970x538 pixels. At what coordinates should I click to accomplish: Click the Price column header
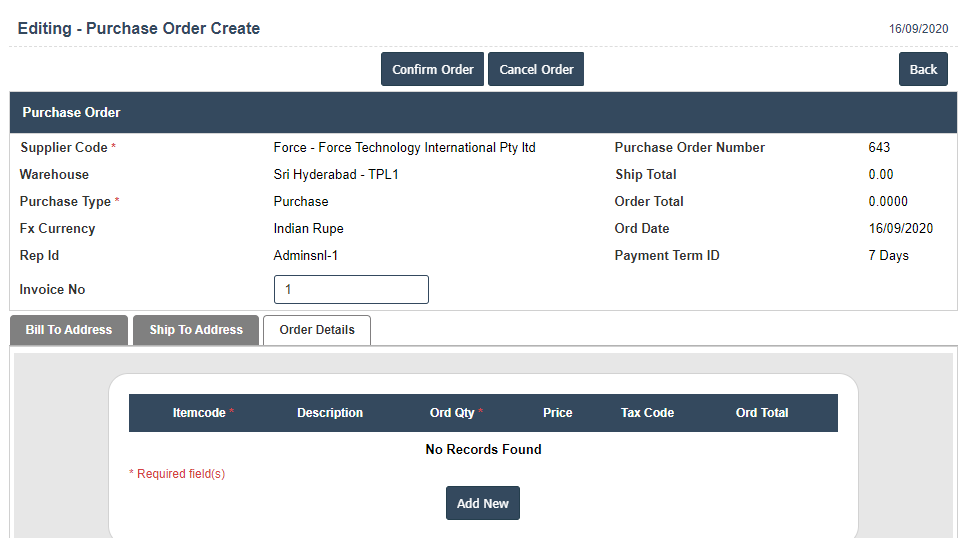coord(558,413)
